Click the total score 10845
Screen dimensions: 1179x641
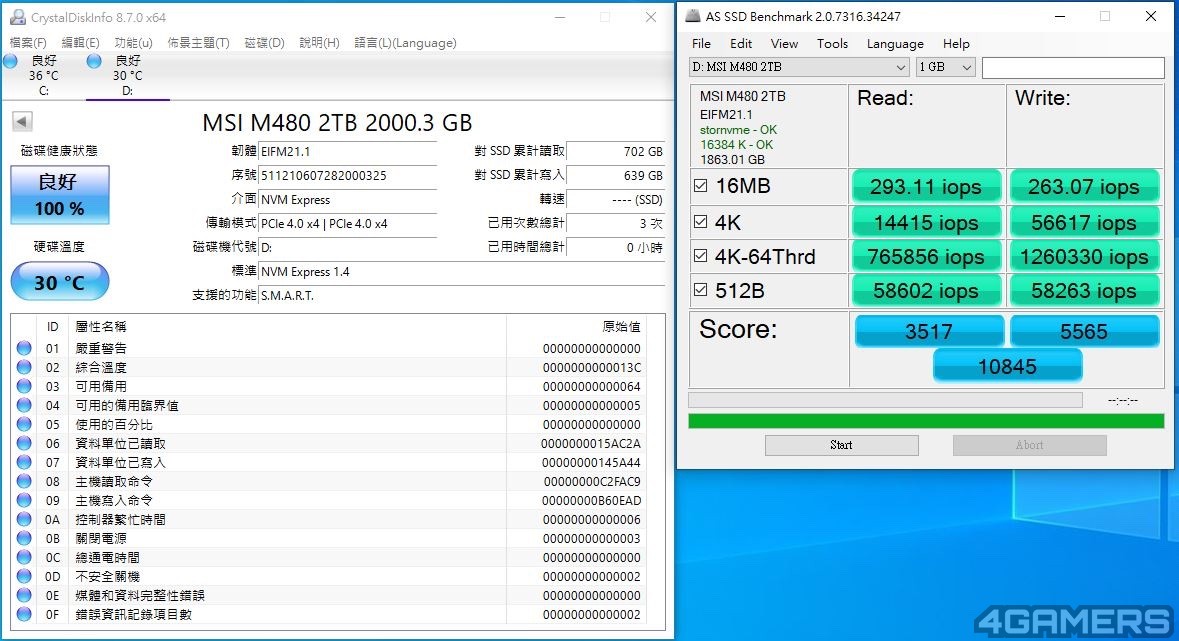[1008, 366]
